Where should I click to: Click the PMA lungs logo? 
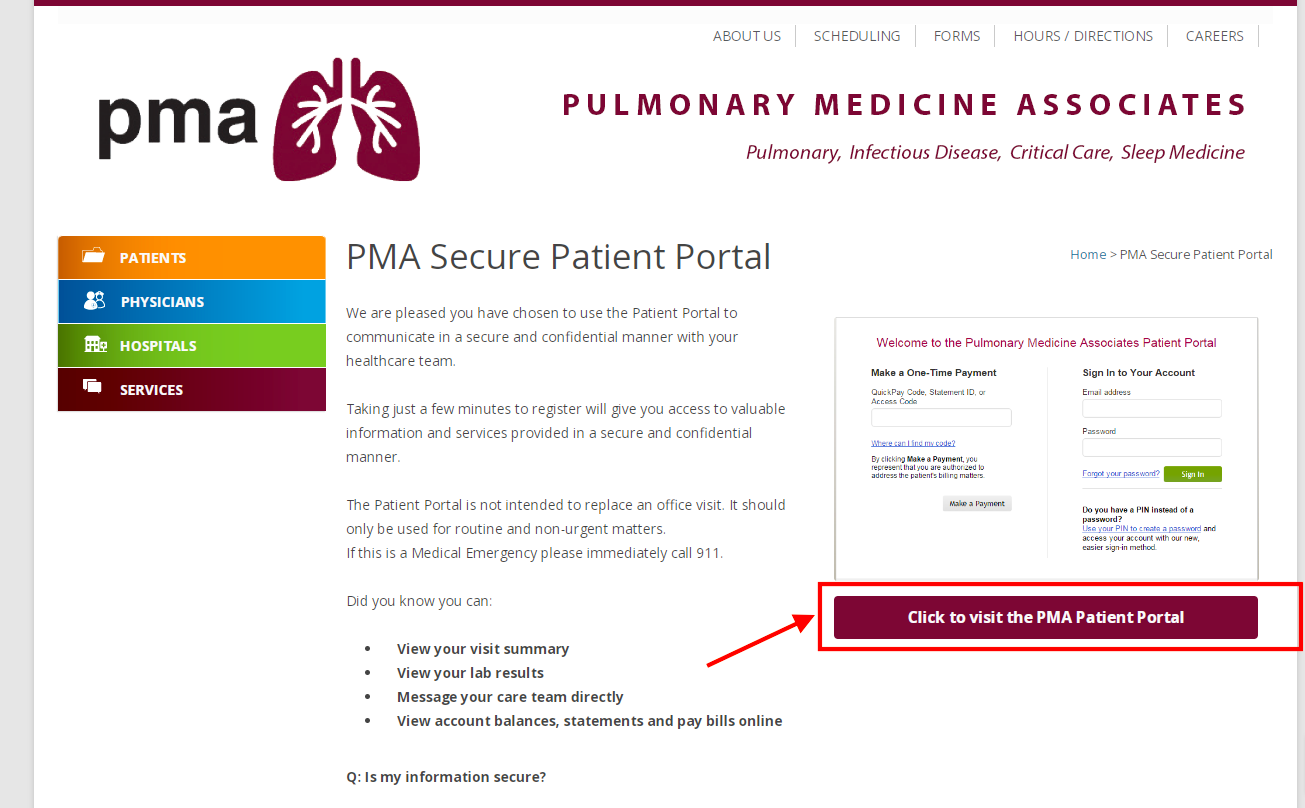coord(259,119)
